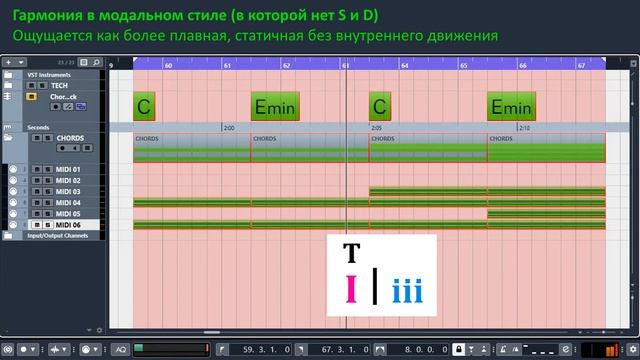Toggle monitor on the CHORDS folder track
The image size is (640, 360).
(x=75, y=148)
